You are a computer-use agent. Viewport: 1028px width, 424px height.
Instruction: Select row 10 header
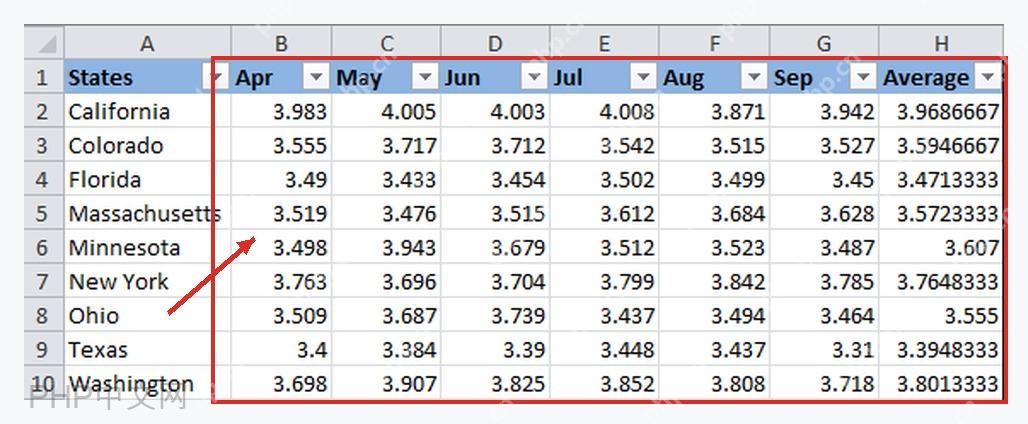point(45,383)
